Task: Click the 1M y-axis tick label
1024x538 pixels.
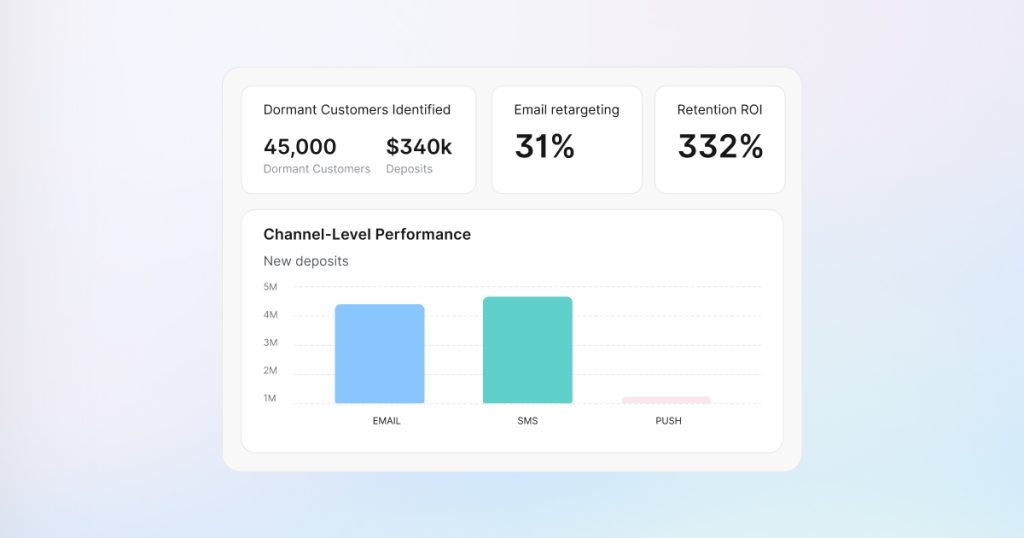Action: coord(270,399)
